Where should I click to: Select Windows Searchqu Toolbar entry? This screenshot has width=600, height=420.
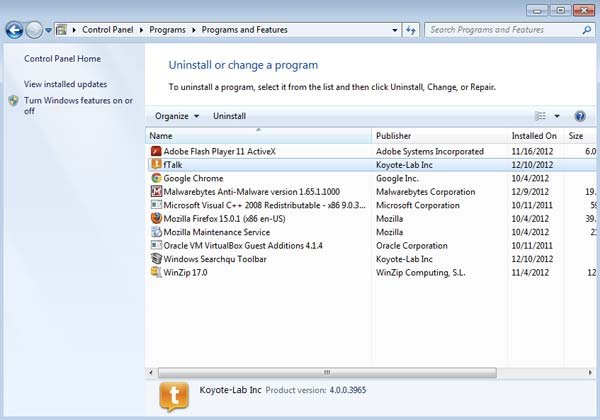(x=215, y=259)
